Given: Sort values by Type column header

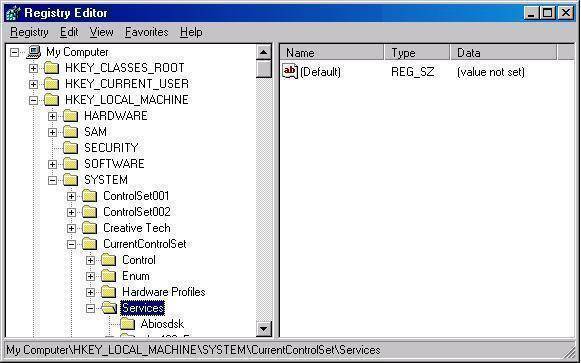Looking at the screenshot, I should [417, 53].
